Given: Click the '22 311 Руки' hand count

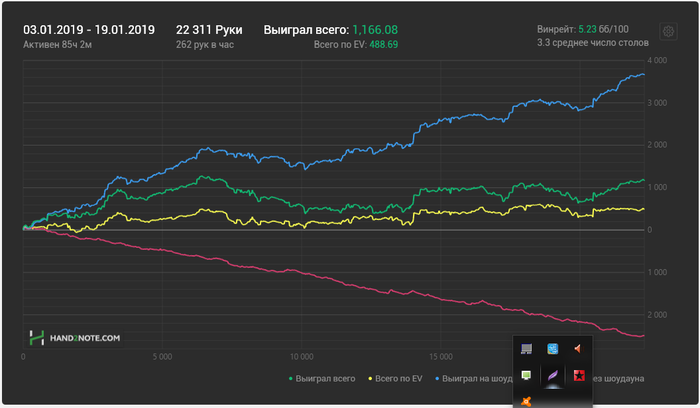Looking at the screenshot, I should point(209,30).
